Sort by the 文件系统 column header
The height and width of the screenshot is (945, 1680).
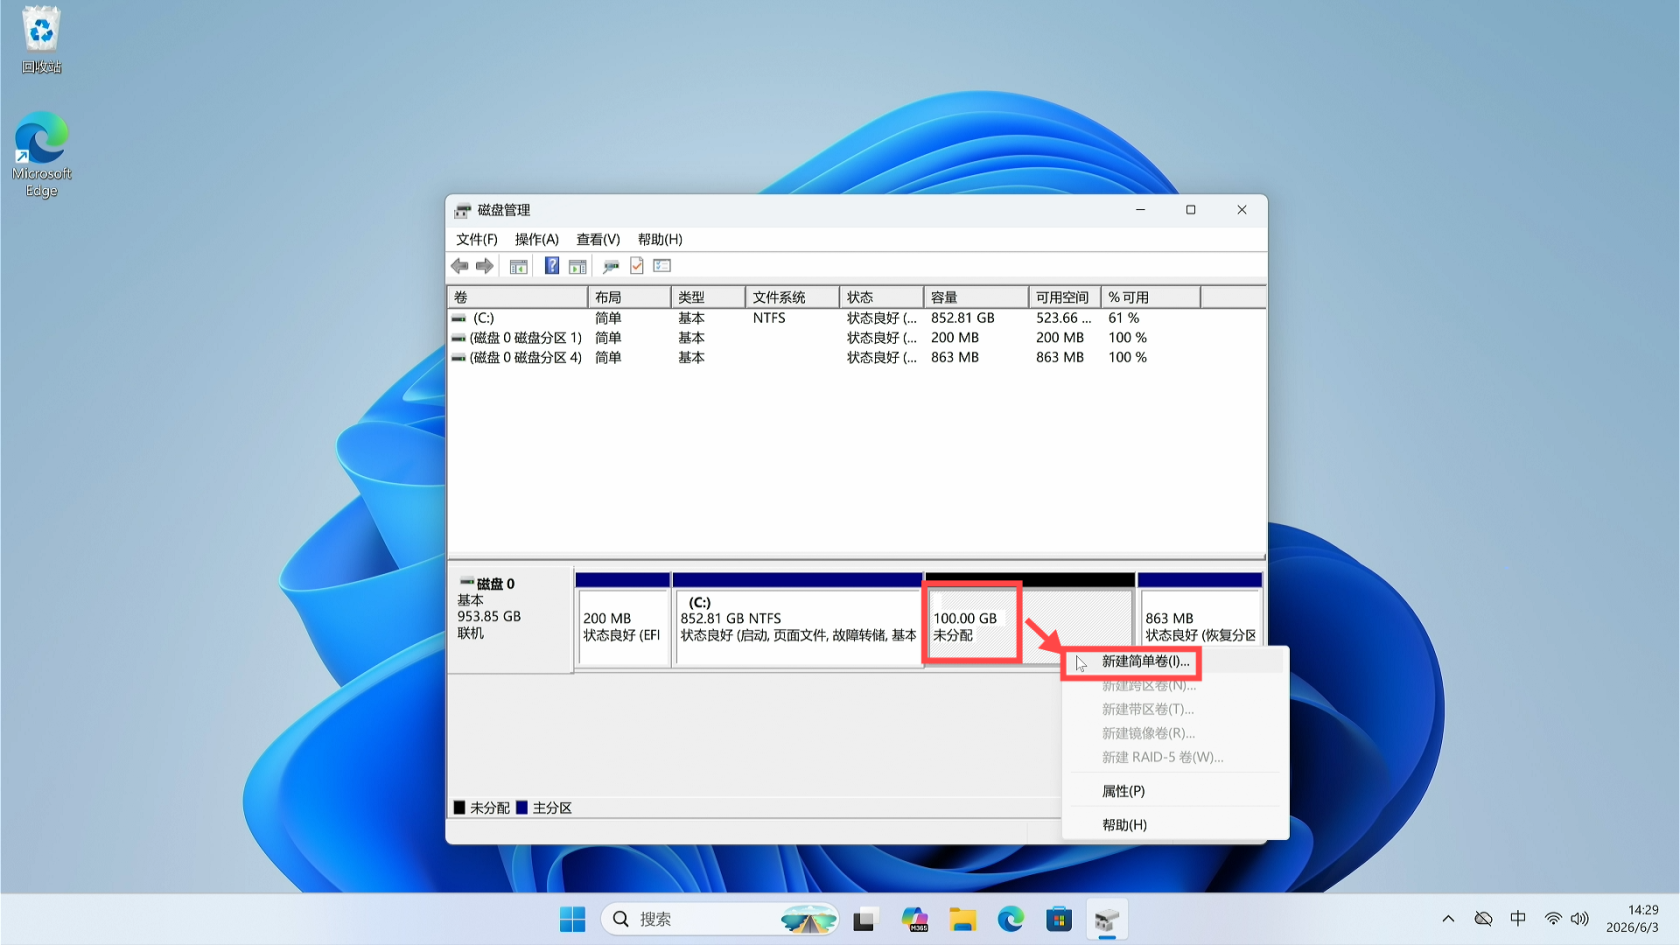[793, 298]
